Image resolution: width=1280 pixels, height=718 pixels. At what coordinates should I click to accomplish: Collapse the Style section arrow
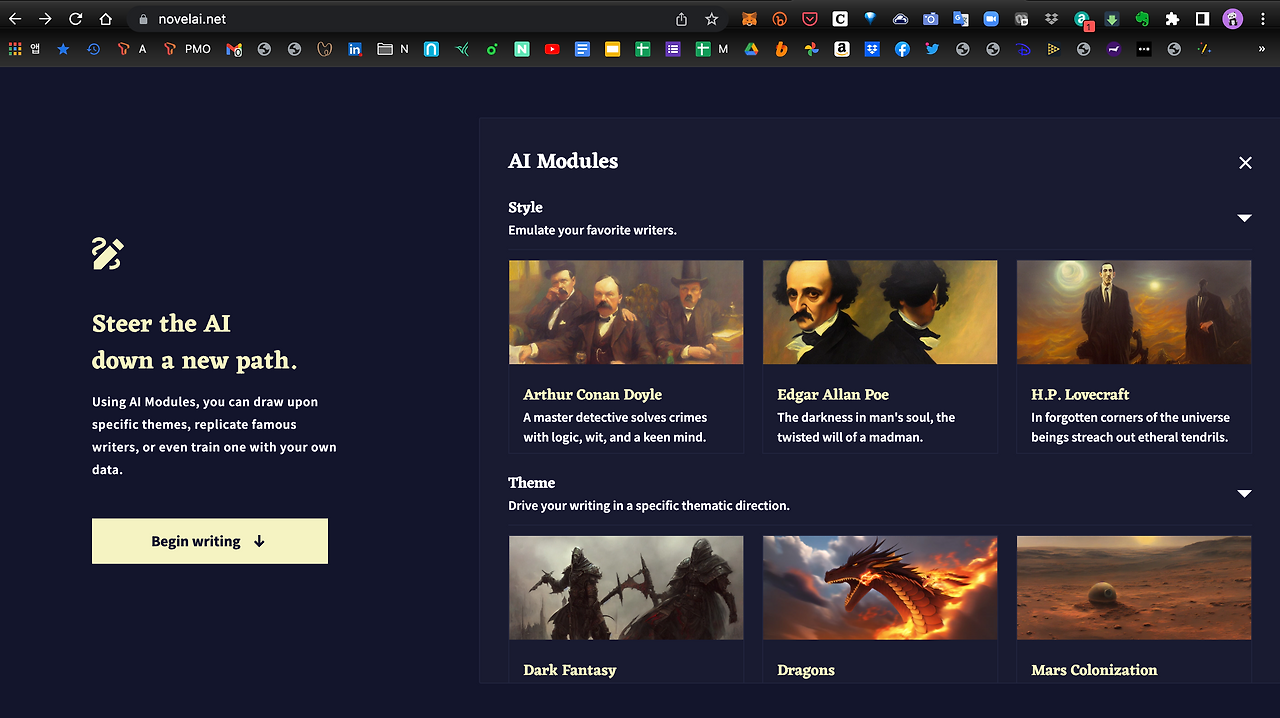tap(1244, 218)
